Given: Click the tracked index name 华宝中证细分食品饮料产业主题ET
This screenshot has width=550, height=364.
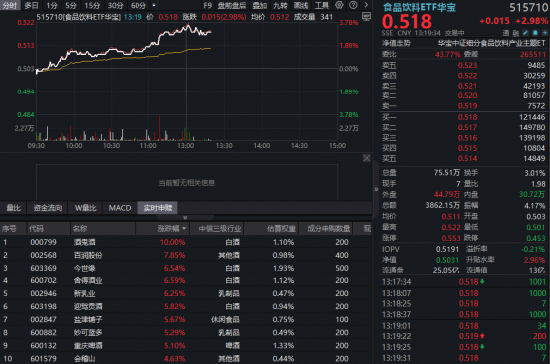Looking at the screenshot, I should tap(491, 43).
